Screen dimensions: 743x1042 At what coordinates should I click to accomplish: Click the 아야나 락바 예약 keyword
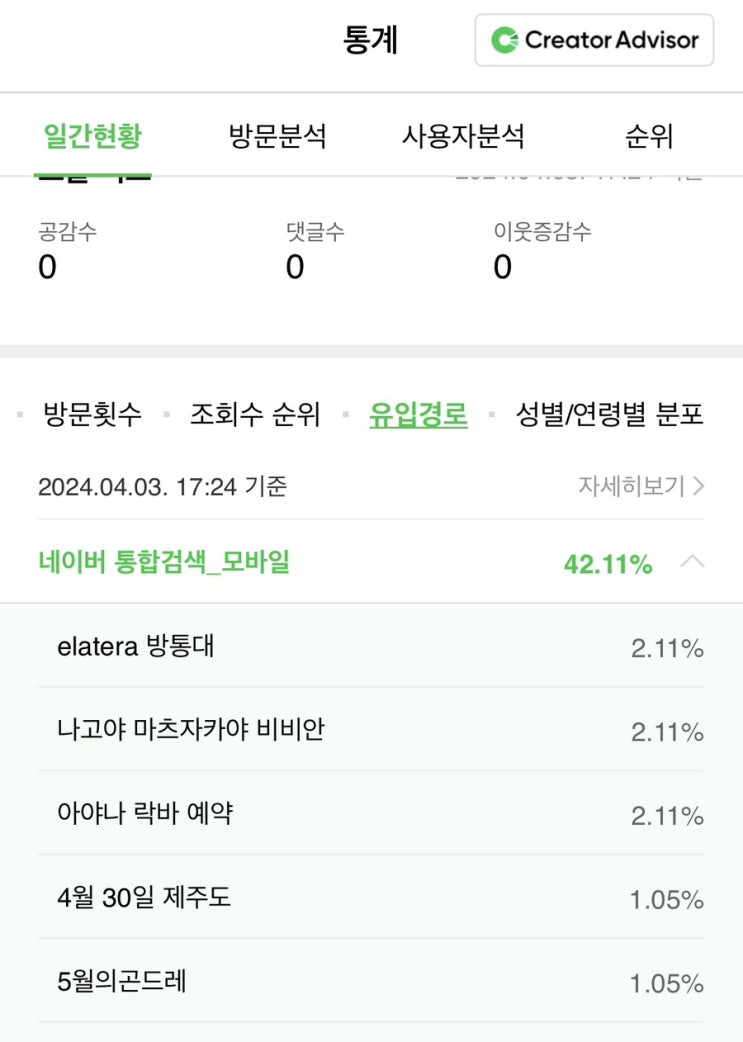point(145,814)
